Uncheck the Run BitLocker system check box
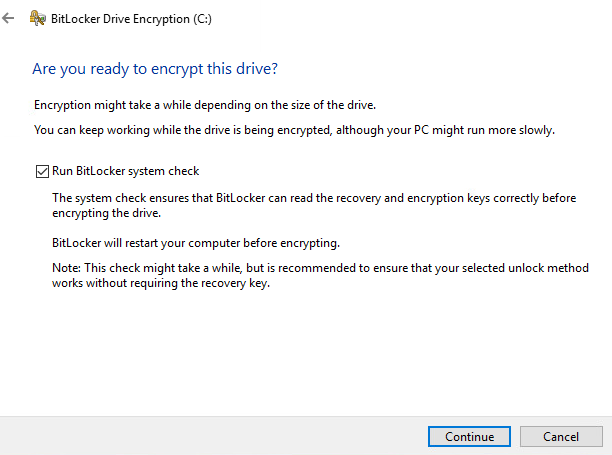Screen dimensions: 612x455 [x=42, y=171]
